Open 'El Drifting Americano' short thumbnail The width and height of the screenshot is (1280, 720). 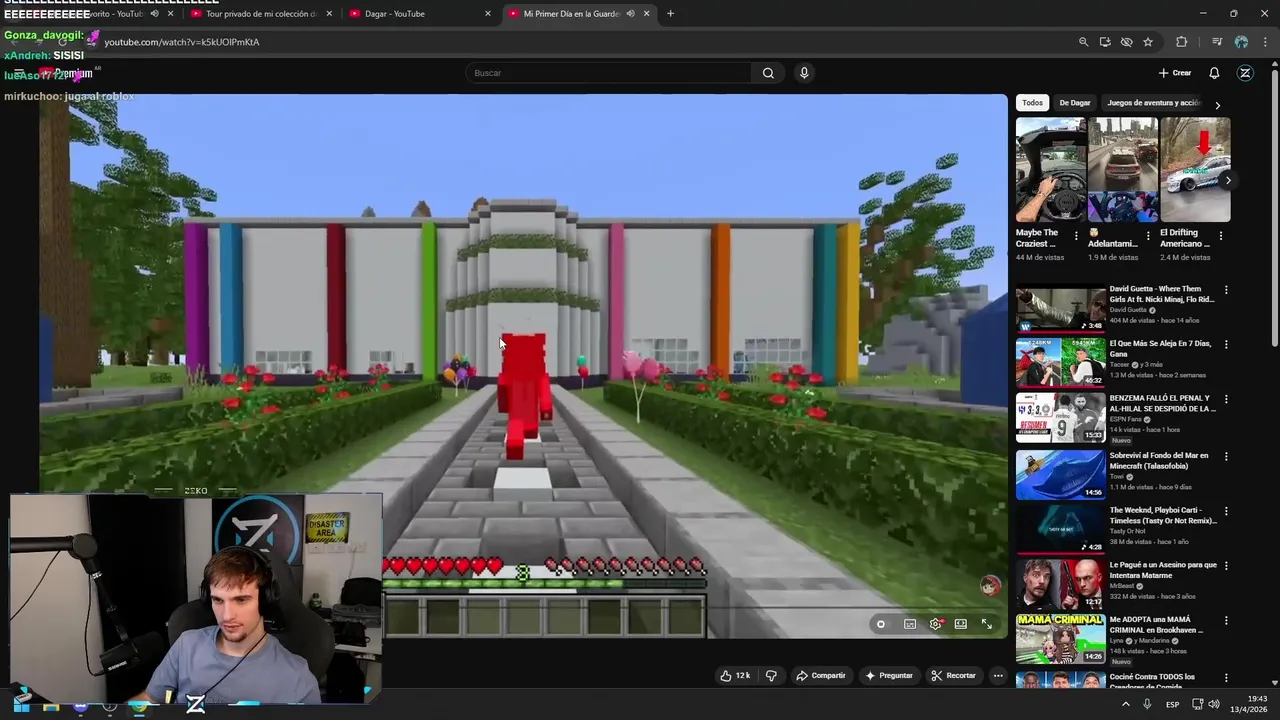click(1195, 170)
